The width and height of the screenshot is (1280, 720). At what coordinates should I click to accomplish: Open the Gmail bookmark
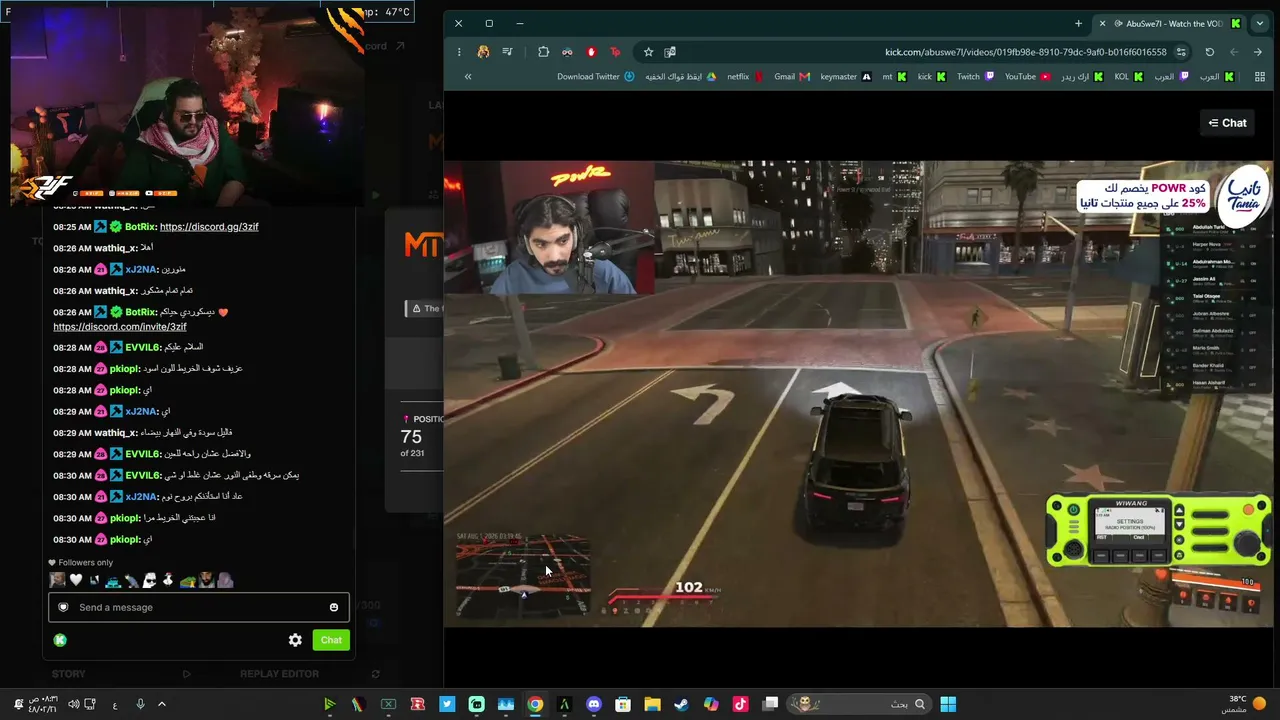click(791, 77)
